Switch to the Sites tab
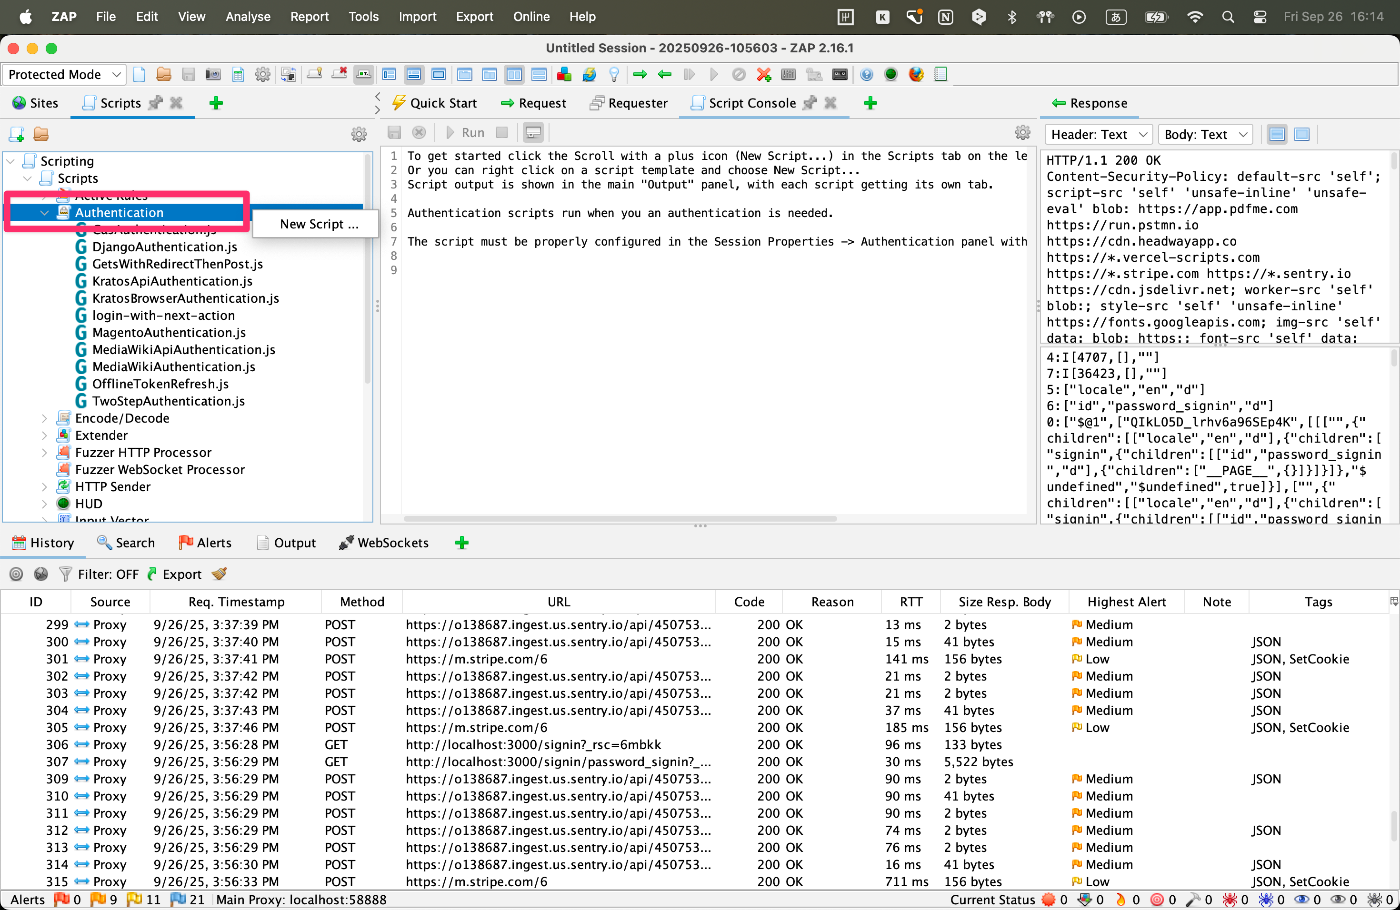This screenshot has width=1400, height=910. click(35, 103)
